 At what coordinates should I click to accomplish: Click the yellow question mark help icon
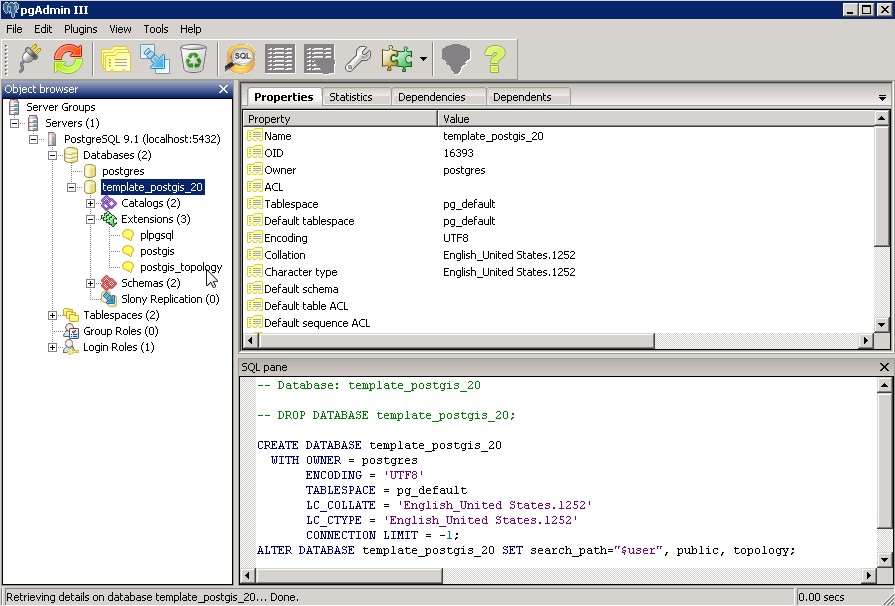(x=495, y=58)
